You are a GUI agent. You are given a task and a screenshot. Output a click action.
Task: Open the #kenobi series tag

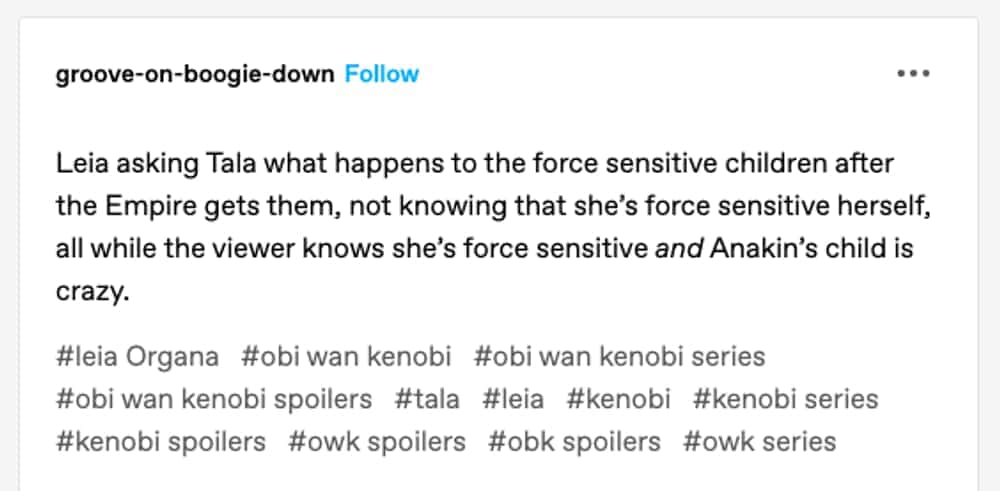click(x=785, y=399)
